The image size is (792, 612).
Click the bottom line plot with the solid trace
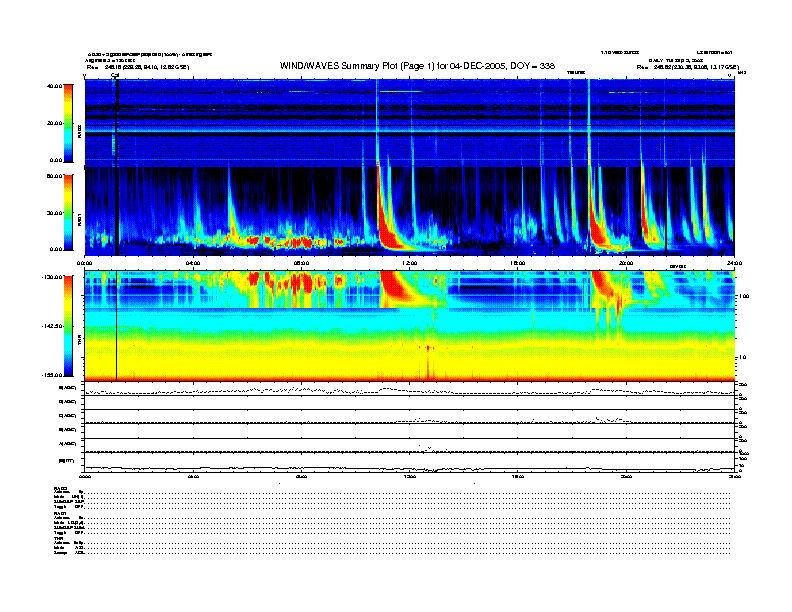[410, 462]
